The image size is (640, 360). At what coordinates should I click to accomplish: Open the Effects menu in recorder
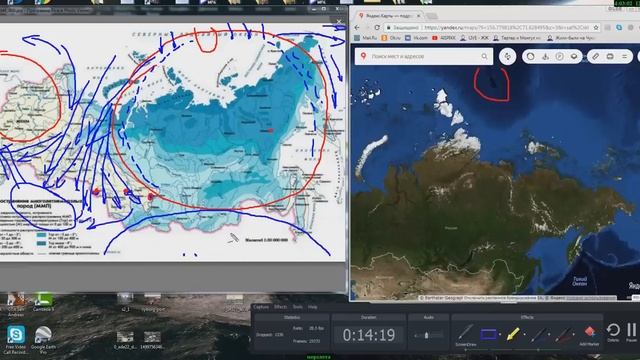click(x=280, y=307)
